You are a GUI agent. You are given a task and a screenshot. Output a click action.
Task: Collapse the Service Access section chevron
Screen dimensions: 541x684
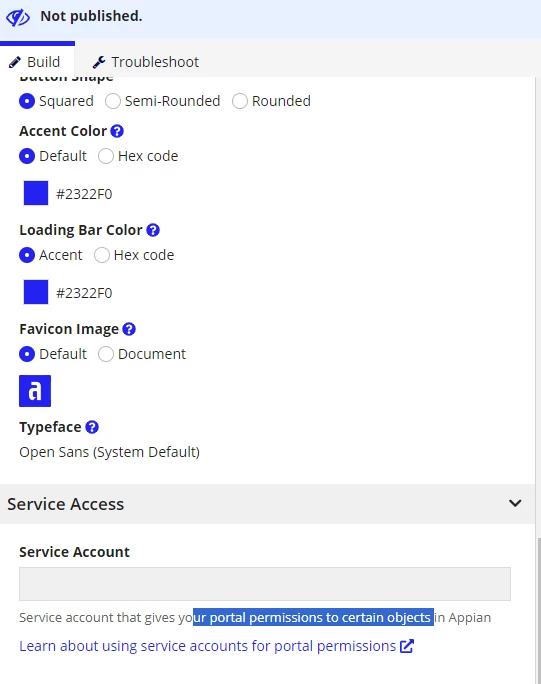tap(515, 503)
